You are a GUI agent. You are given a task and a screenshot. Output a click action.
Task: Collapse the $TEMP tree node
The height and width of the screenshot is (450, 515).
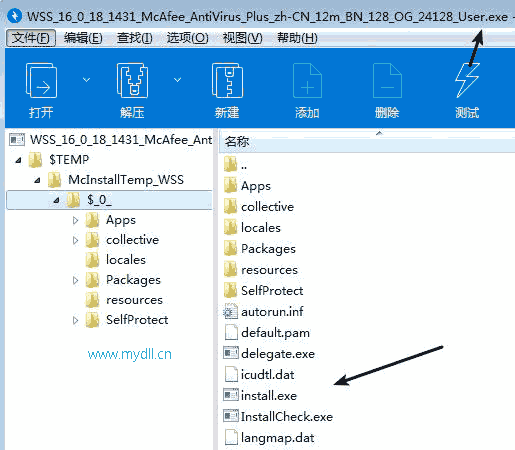coord(18,160)
